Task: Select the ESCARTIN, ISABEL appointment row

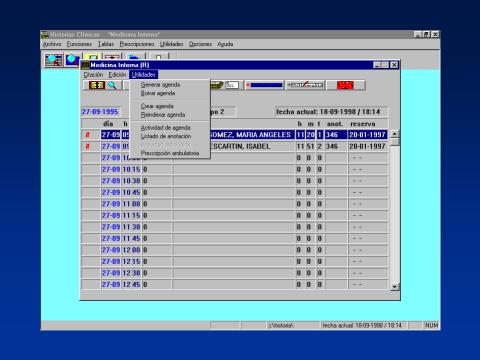Action: pyautogui.click(x=235, y=146)
